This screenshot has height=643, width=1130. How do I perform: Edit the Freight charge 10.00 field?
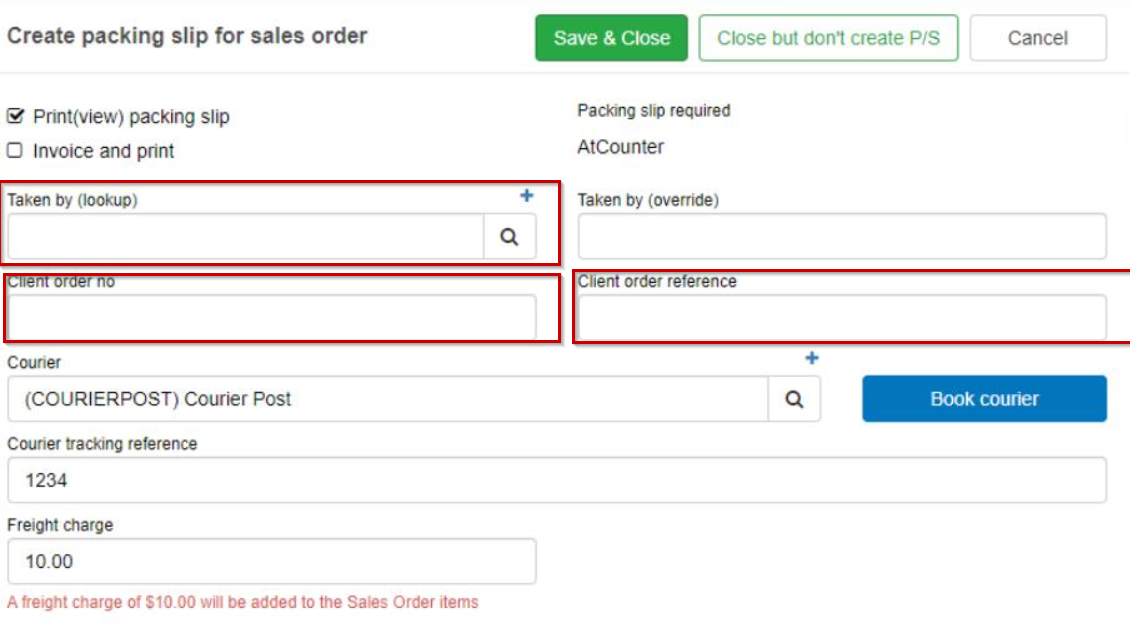(272, 561)
